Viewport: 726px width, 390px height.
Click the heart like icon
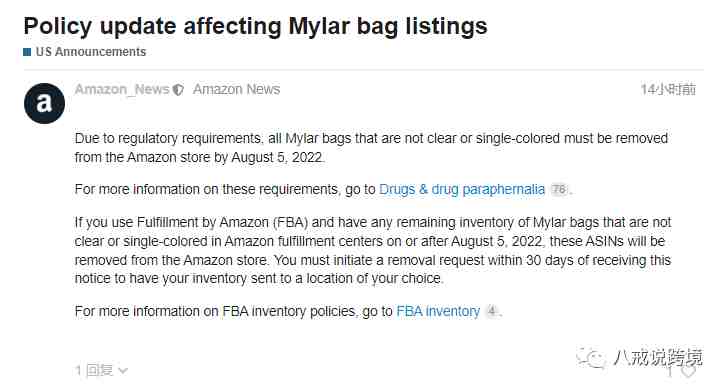(x=688, y=371)
